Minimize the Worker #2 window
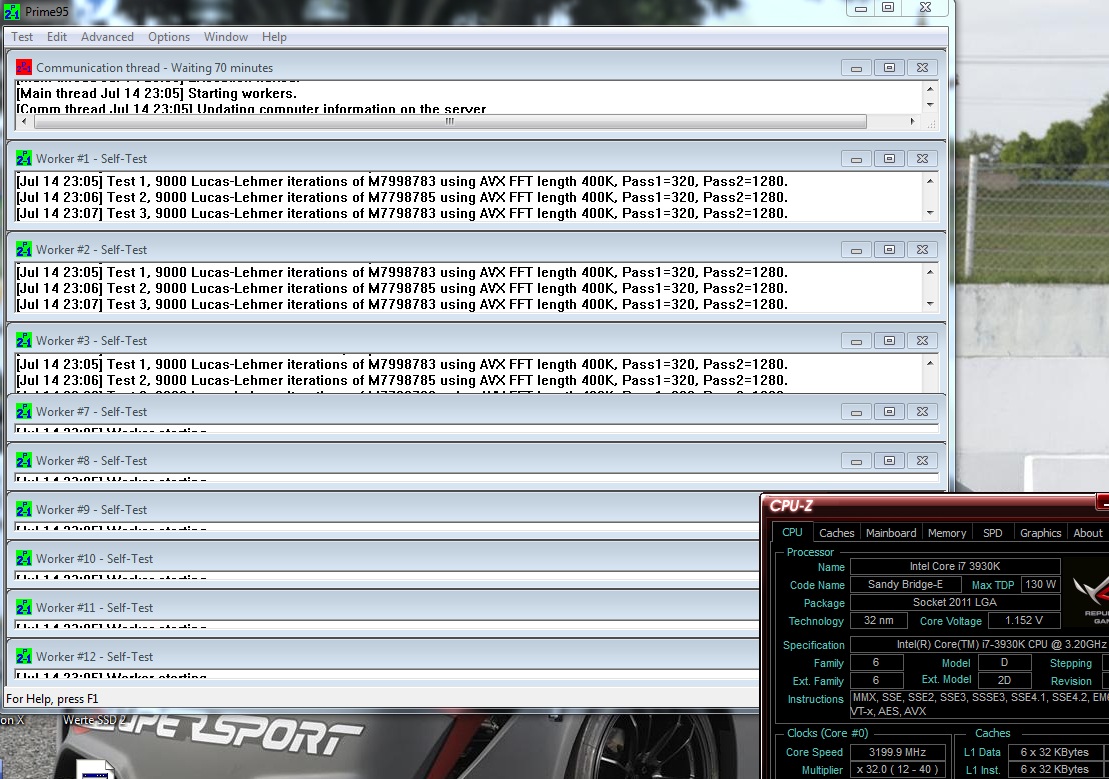The image size is (1109, 779). [x=856, y=250]
